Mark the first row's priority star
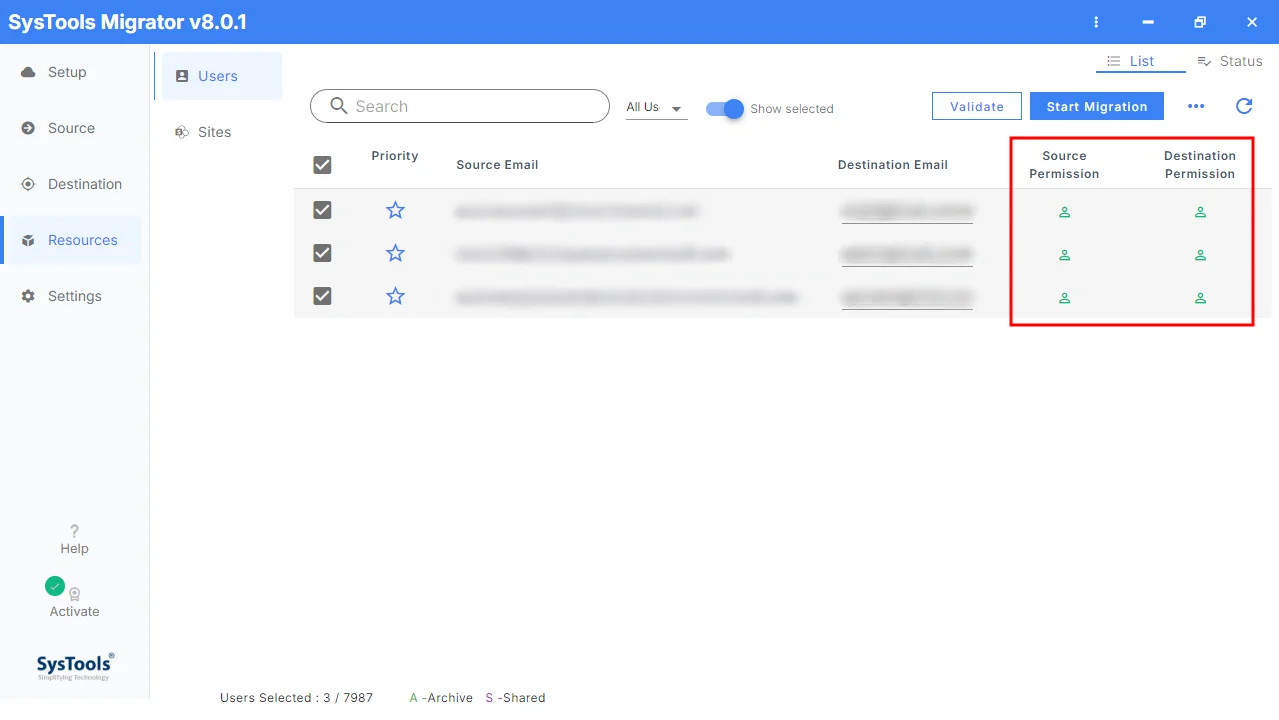 coord(396,210)
